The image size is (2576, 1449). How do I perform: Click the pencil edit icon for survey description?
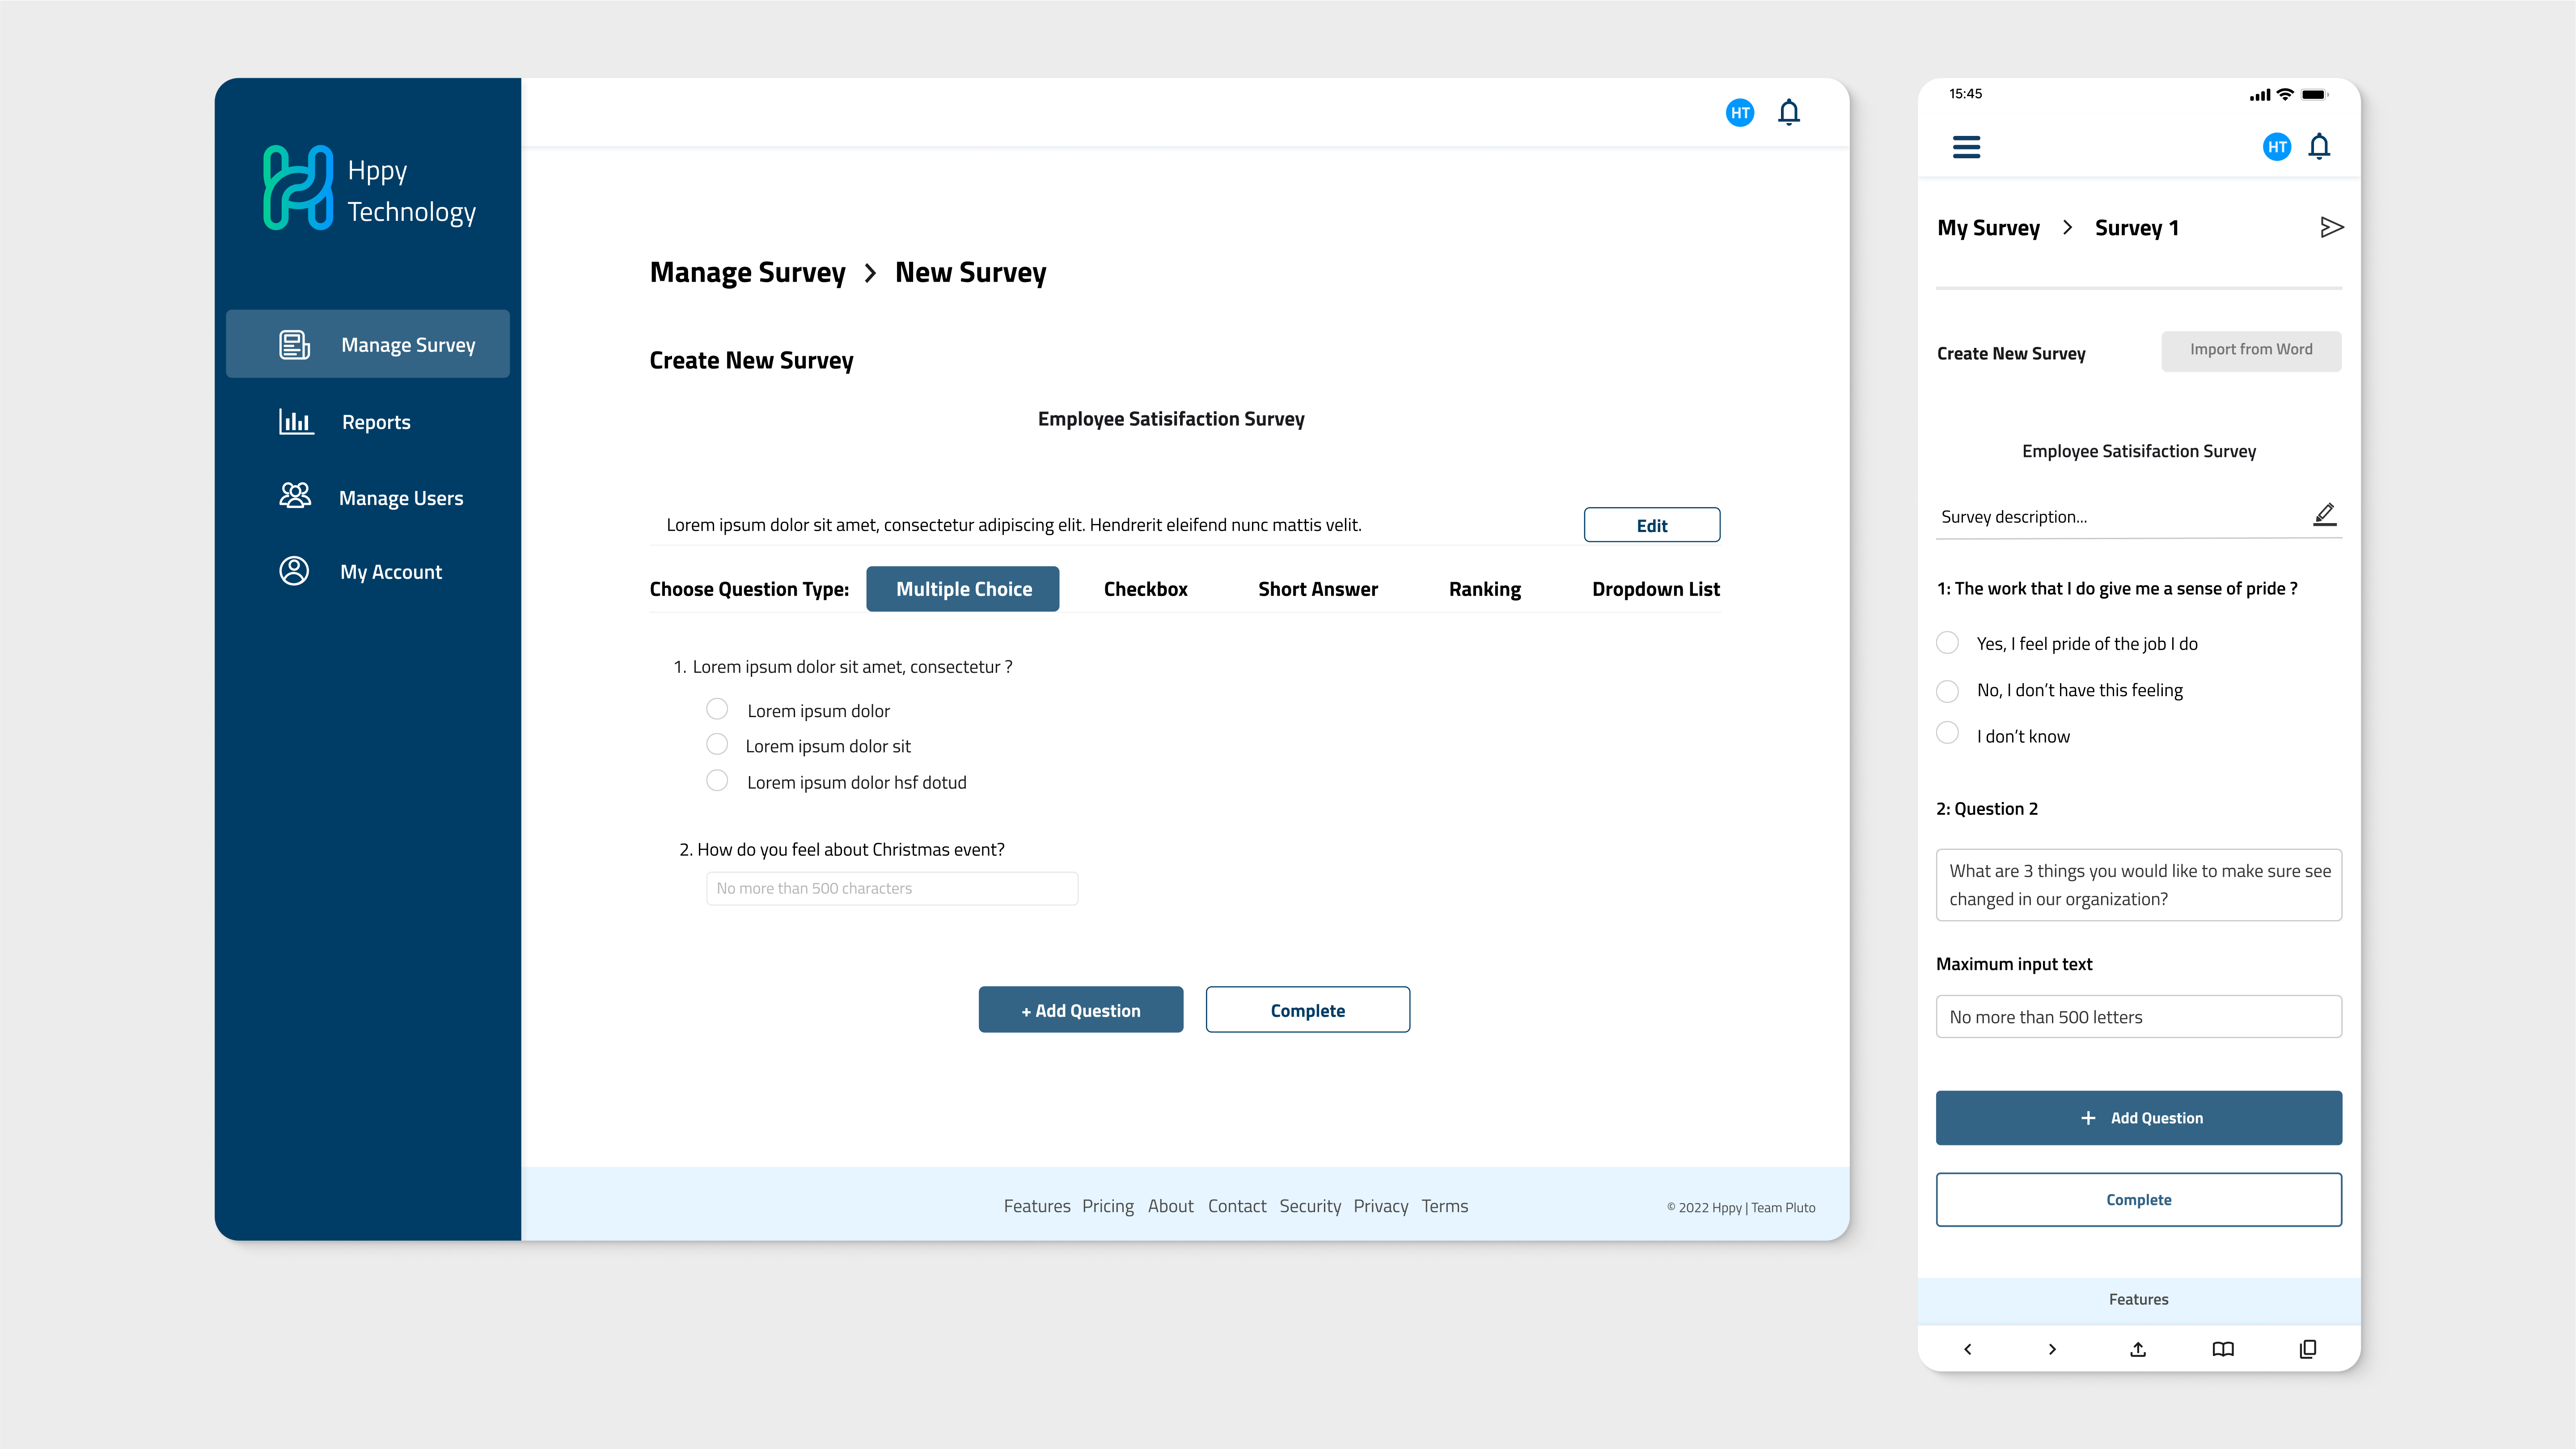(x=2325, y=514)
